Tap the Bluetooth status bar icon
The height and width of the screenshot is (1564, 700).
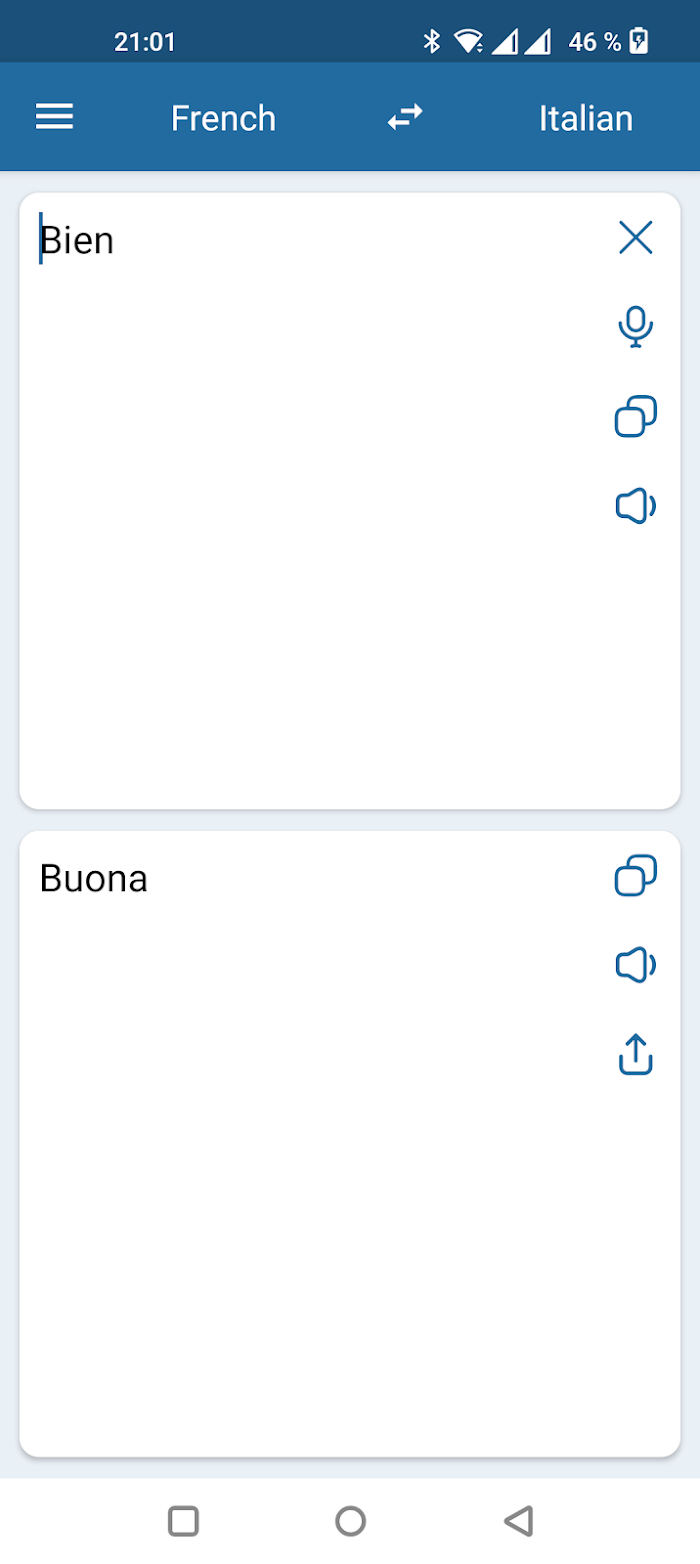(432, 41)
